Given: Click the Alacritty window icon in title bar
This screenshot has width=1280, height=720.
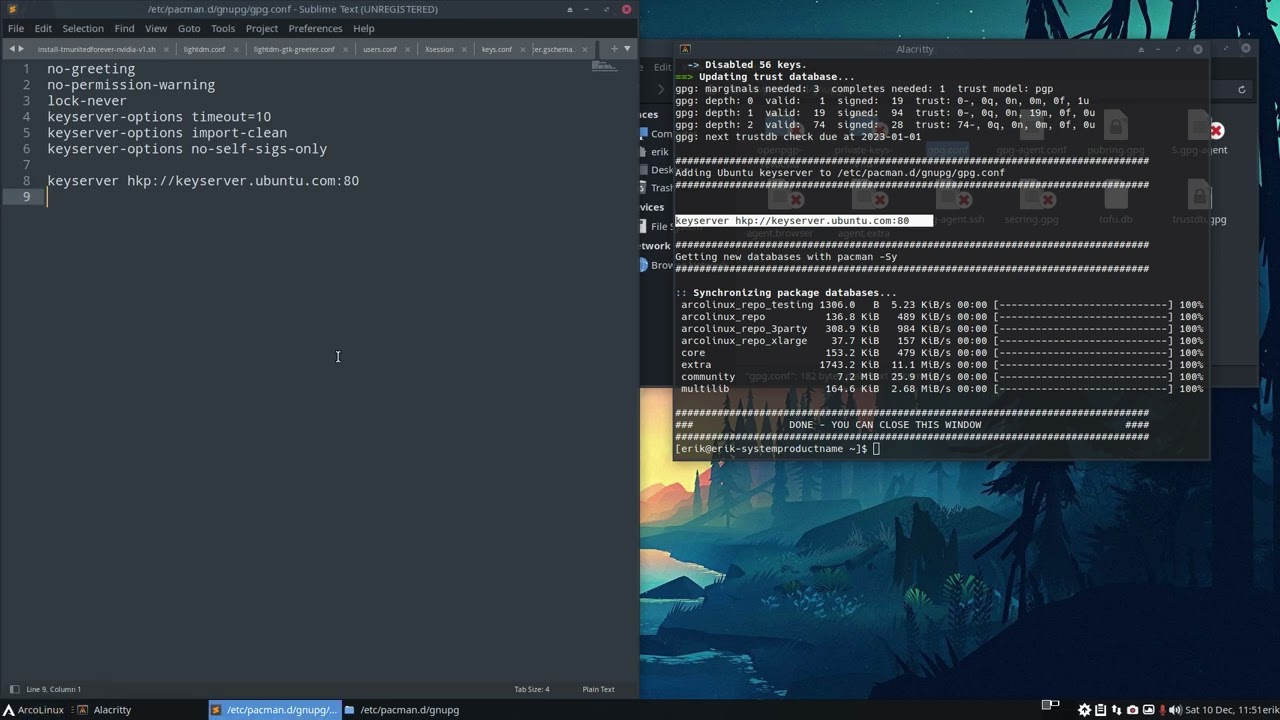Looking at the screenshot, I should [x=685, y=49].
